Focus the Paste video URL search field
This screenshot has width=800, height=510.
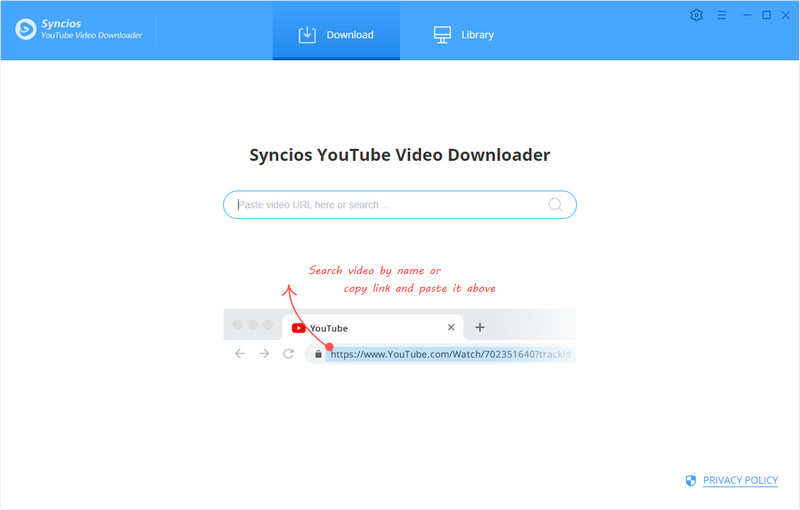[390, 205]
